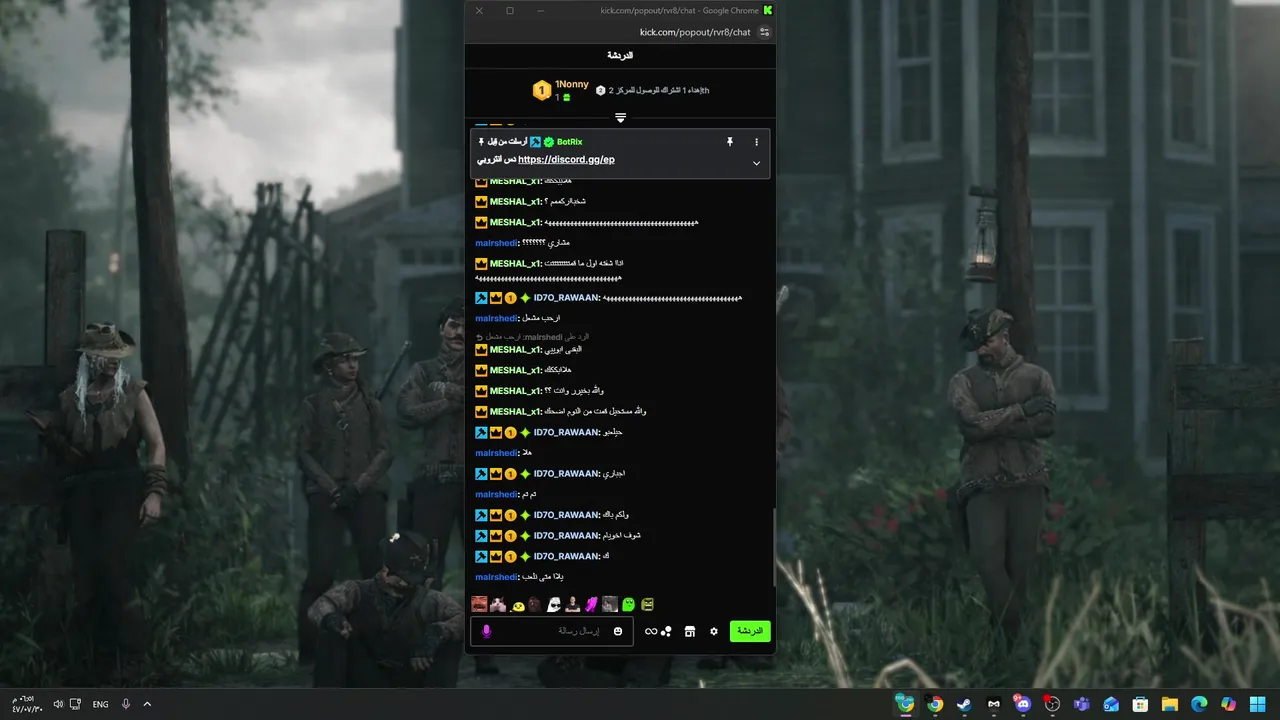This screenshot has height=720, width=1280.
Task: Click malrshedi username saying مشاري
Action: tap(497, 243)
